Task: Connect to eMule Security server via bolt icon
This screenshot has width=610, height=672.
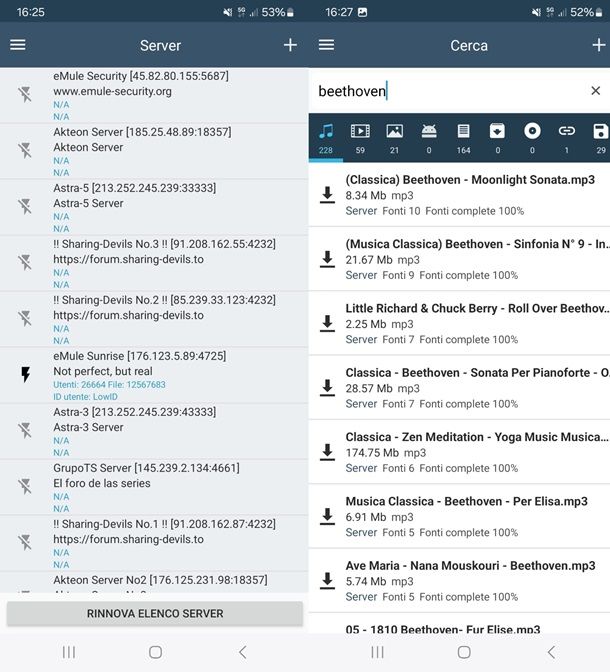Action: [x=25, y=94]
